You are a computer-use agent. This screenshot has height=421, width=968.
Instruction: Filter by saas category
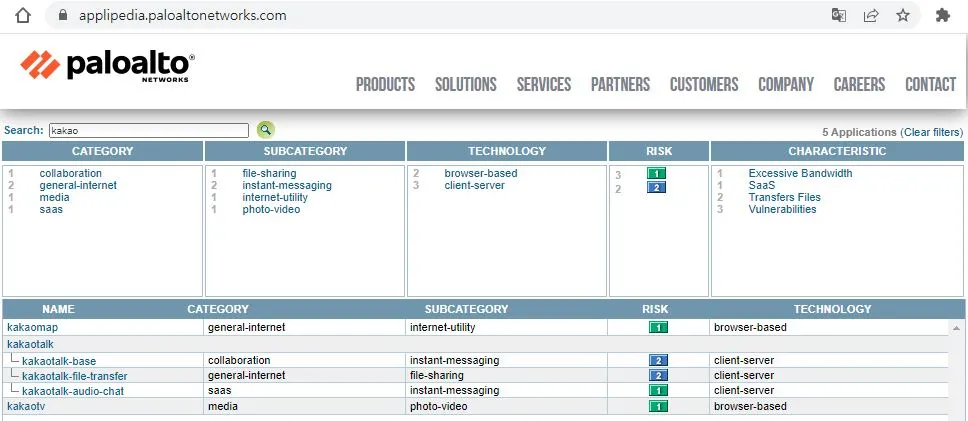pyautogui.click(x=51, y=209)
